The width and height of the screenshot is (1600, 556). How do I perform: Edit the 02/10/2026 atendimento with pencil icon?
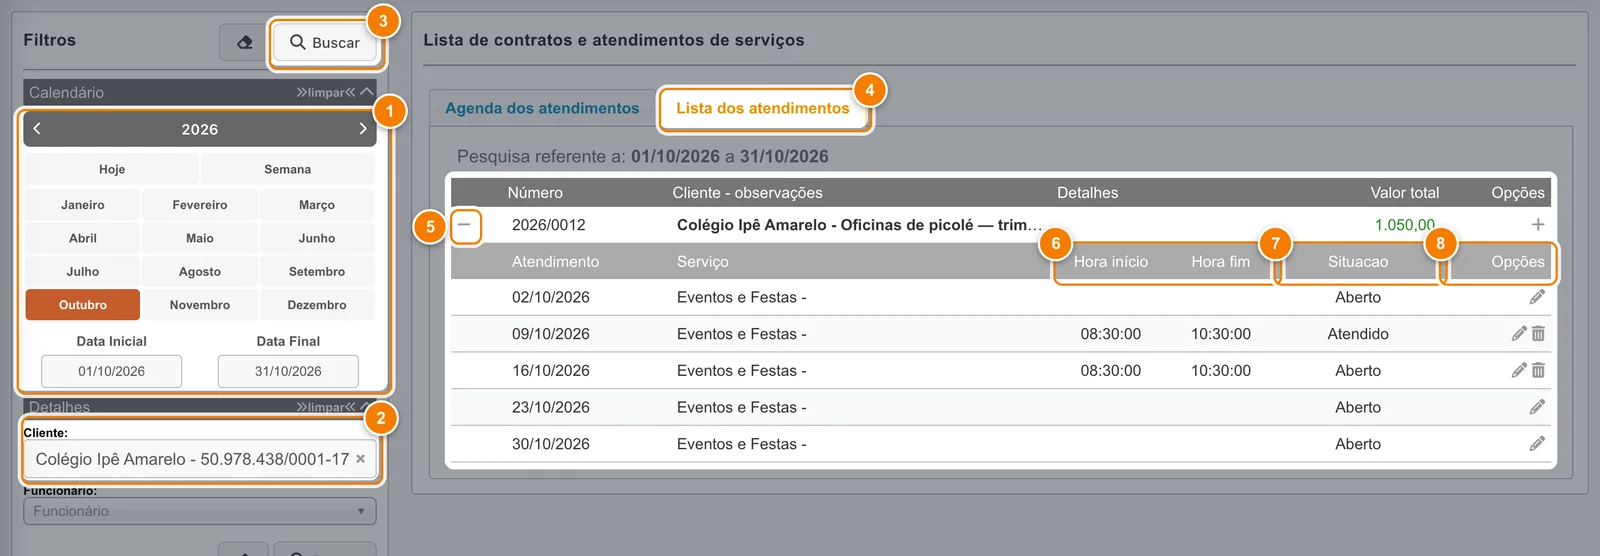point(1537,297)
